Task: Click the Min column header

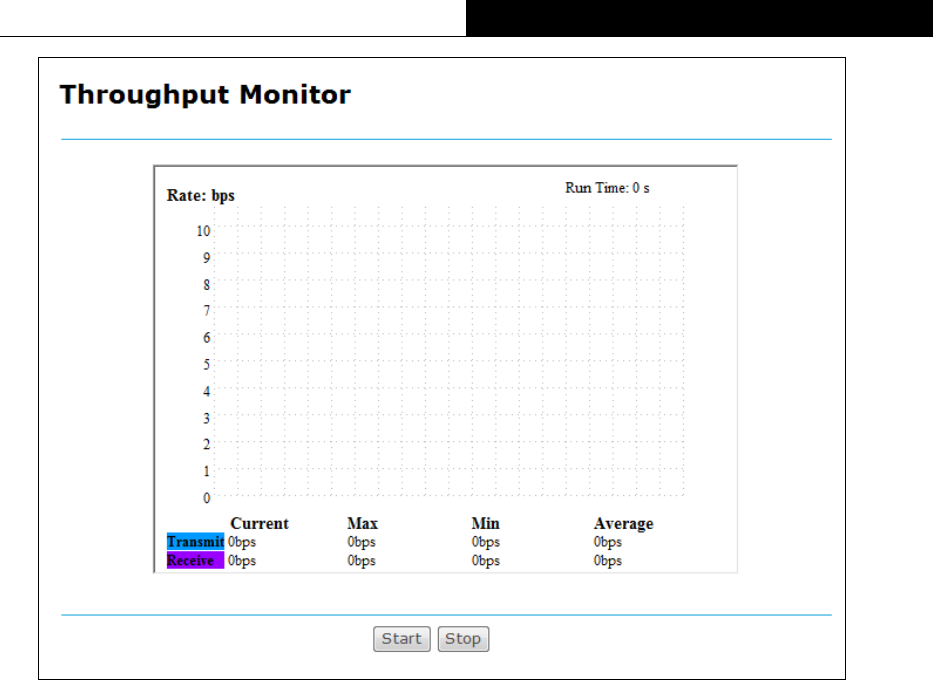Action: pos(486,524)
